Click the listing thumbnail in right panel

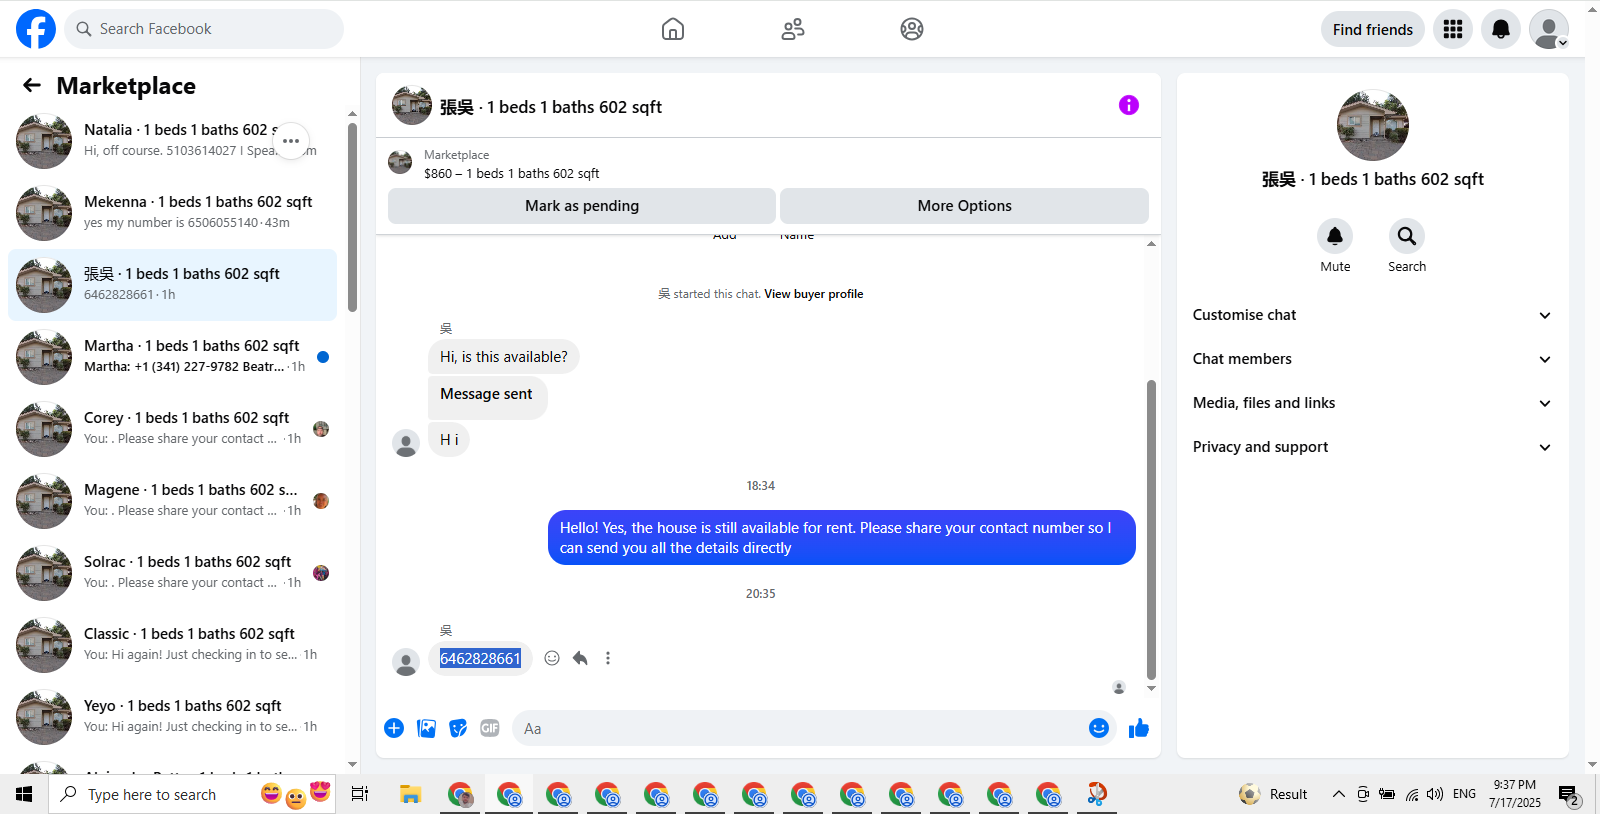pyautogui.click(x=1373, y=125)
